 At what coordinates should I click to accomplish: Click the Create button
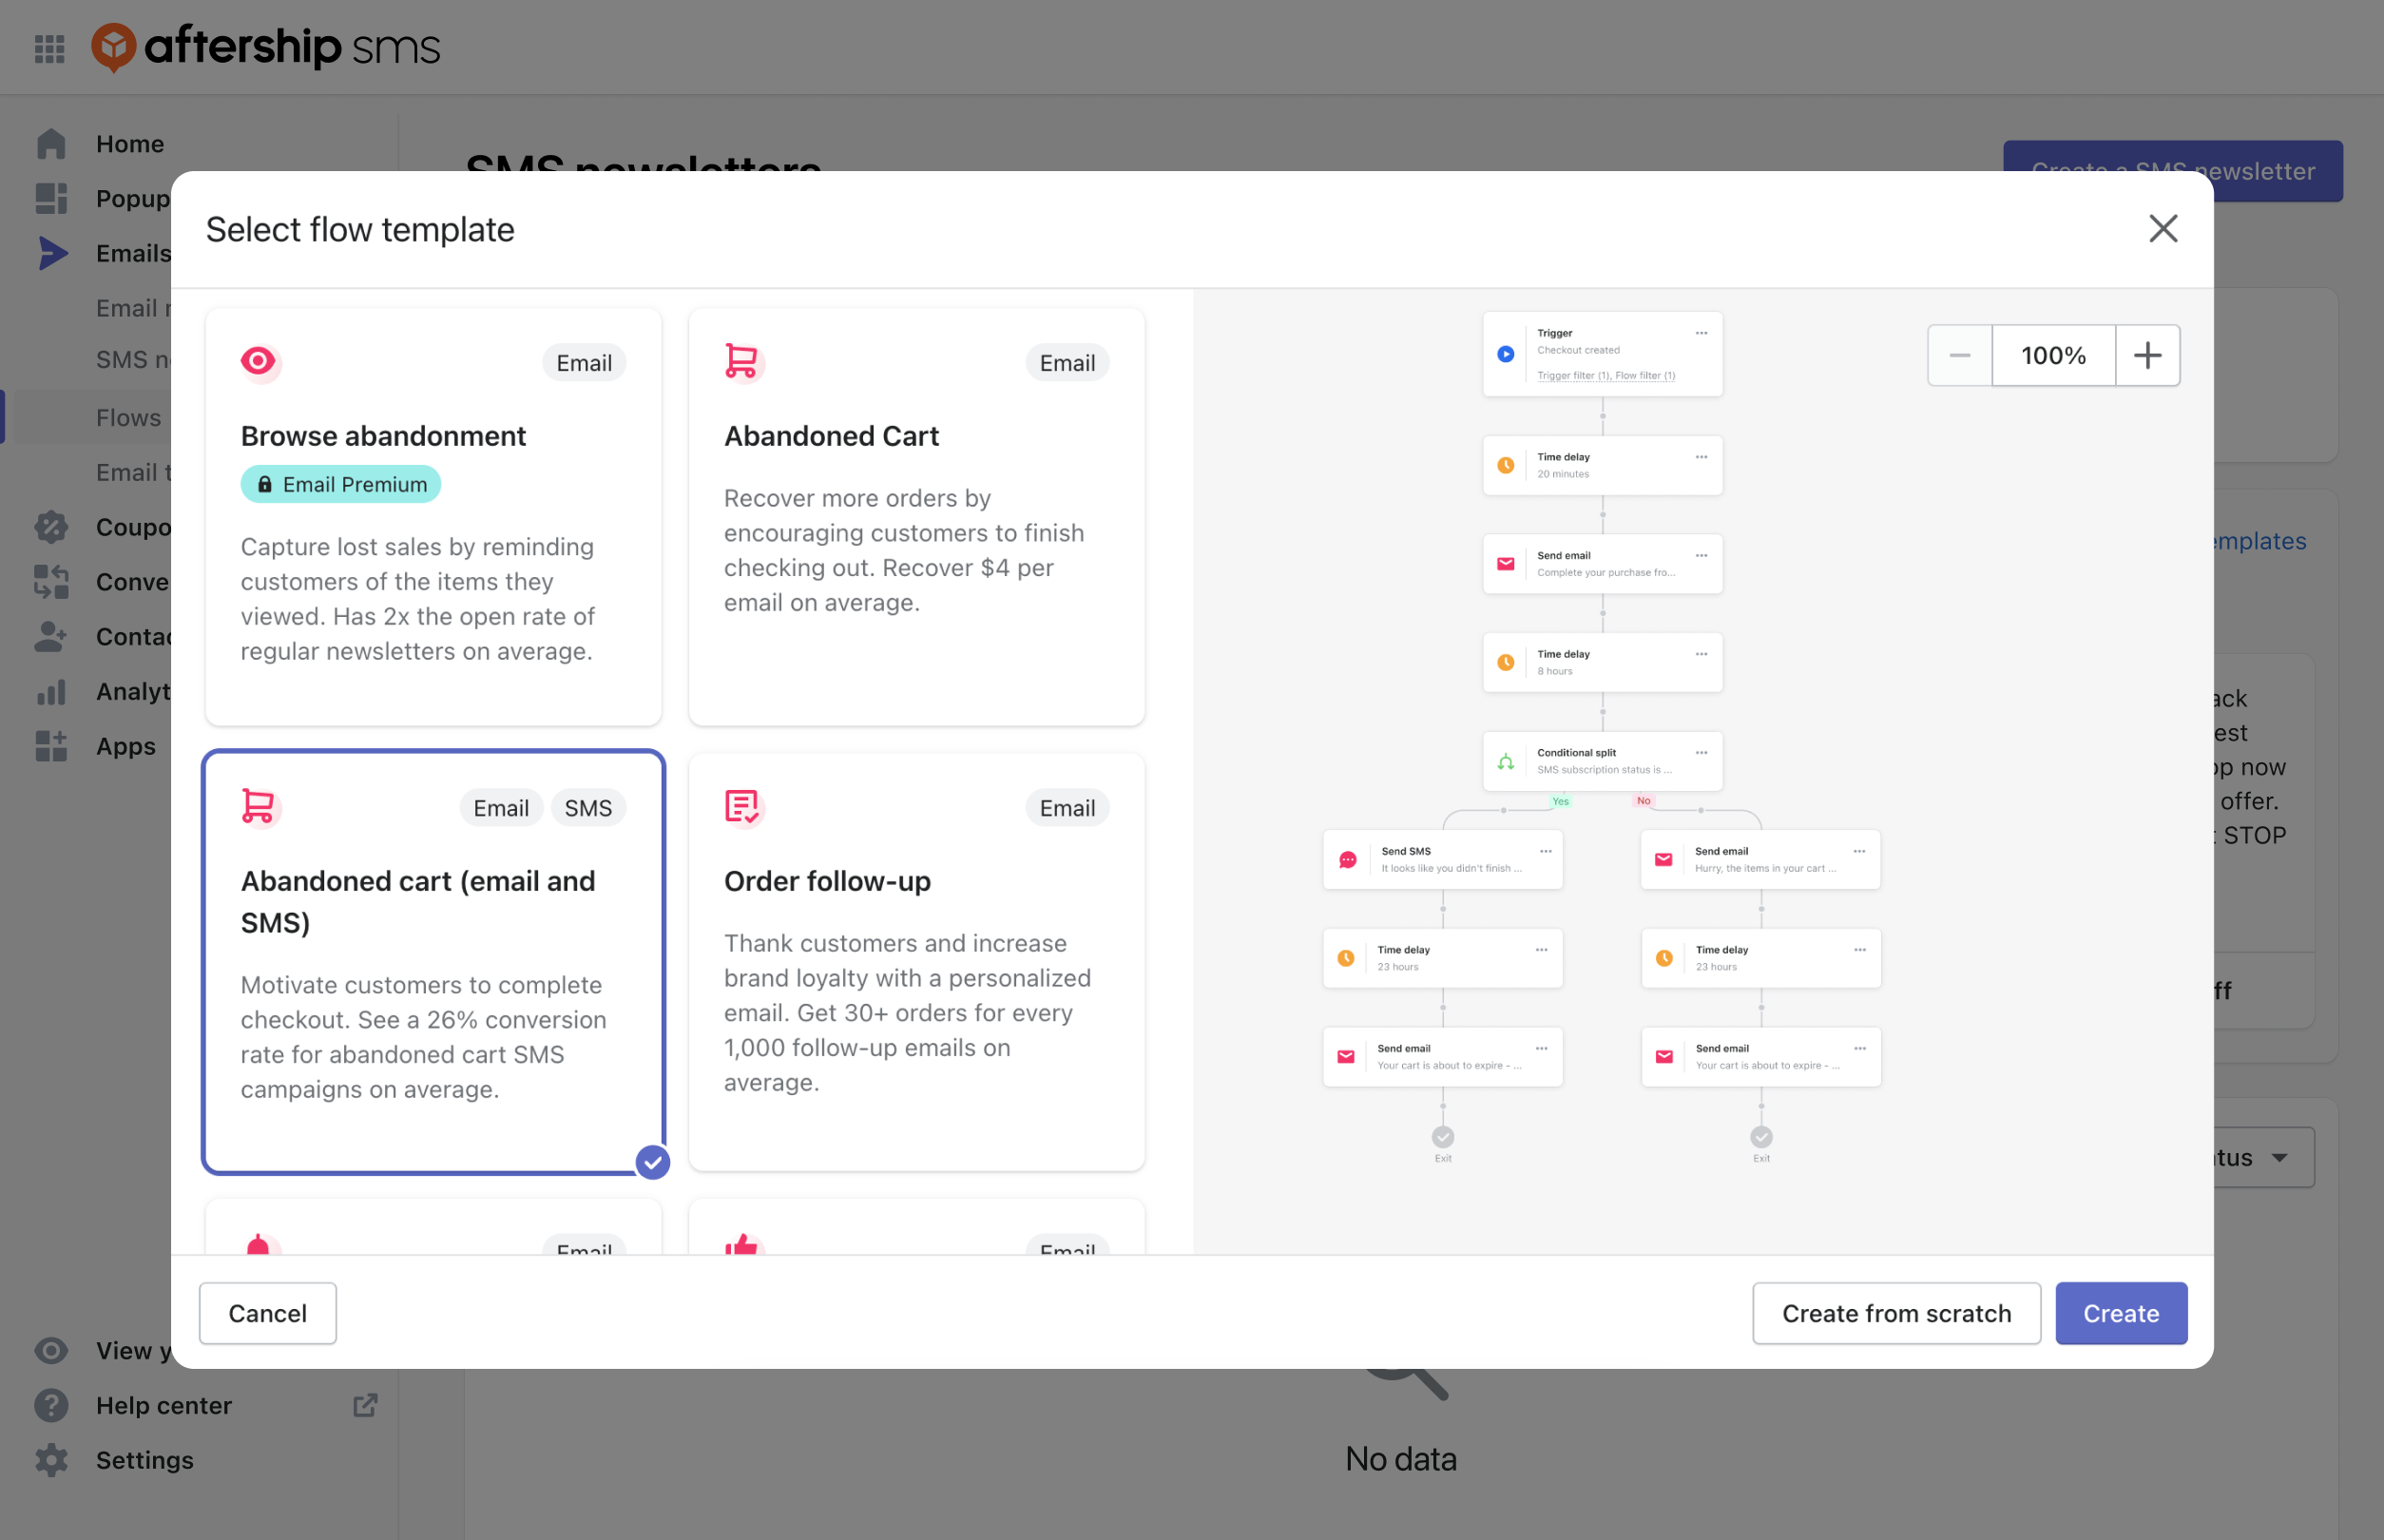(2120, 1312)
